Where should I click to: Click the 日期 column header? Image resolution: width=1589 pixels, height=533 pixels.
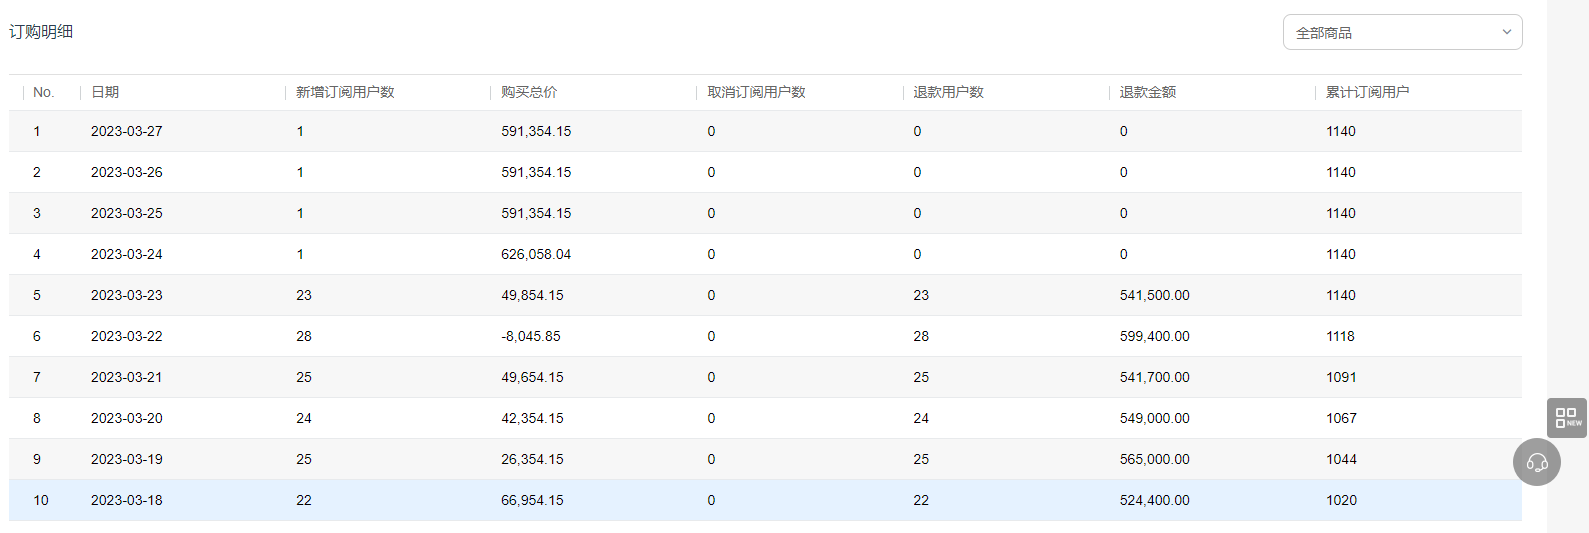[105, 92]
